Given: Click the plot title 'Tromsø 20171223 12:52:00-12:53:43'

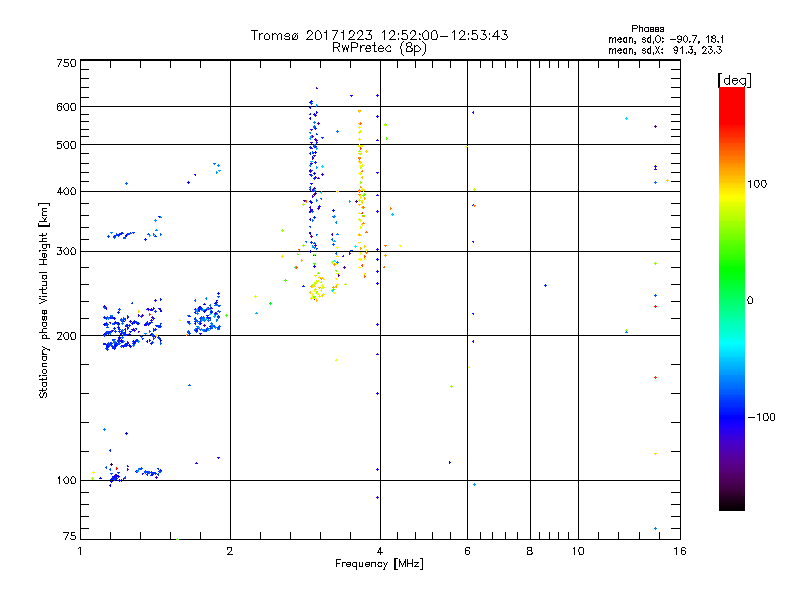Looking at the screenshot, I should pyautogui.click(x=379, y=35).
